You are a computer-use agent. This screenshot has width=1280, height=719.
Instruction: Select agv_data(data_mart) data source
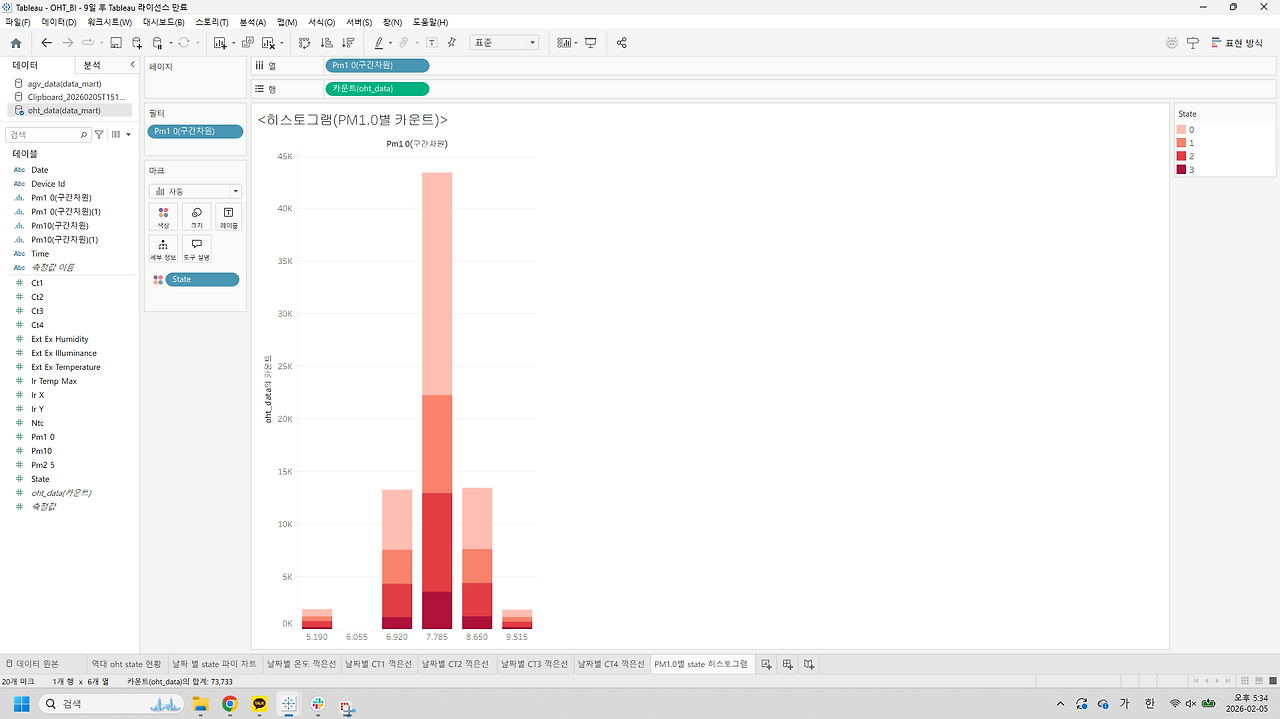click(x=64, y=83)
